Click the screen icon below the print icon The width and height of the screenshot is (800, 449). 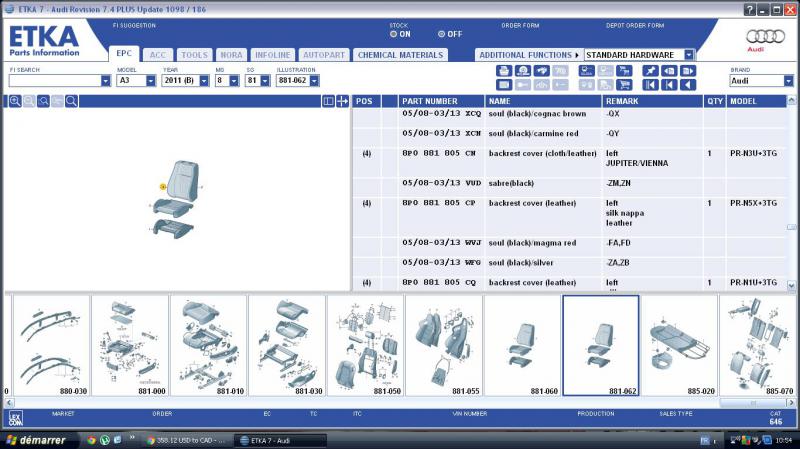click(504, 85)
